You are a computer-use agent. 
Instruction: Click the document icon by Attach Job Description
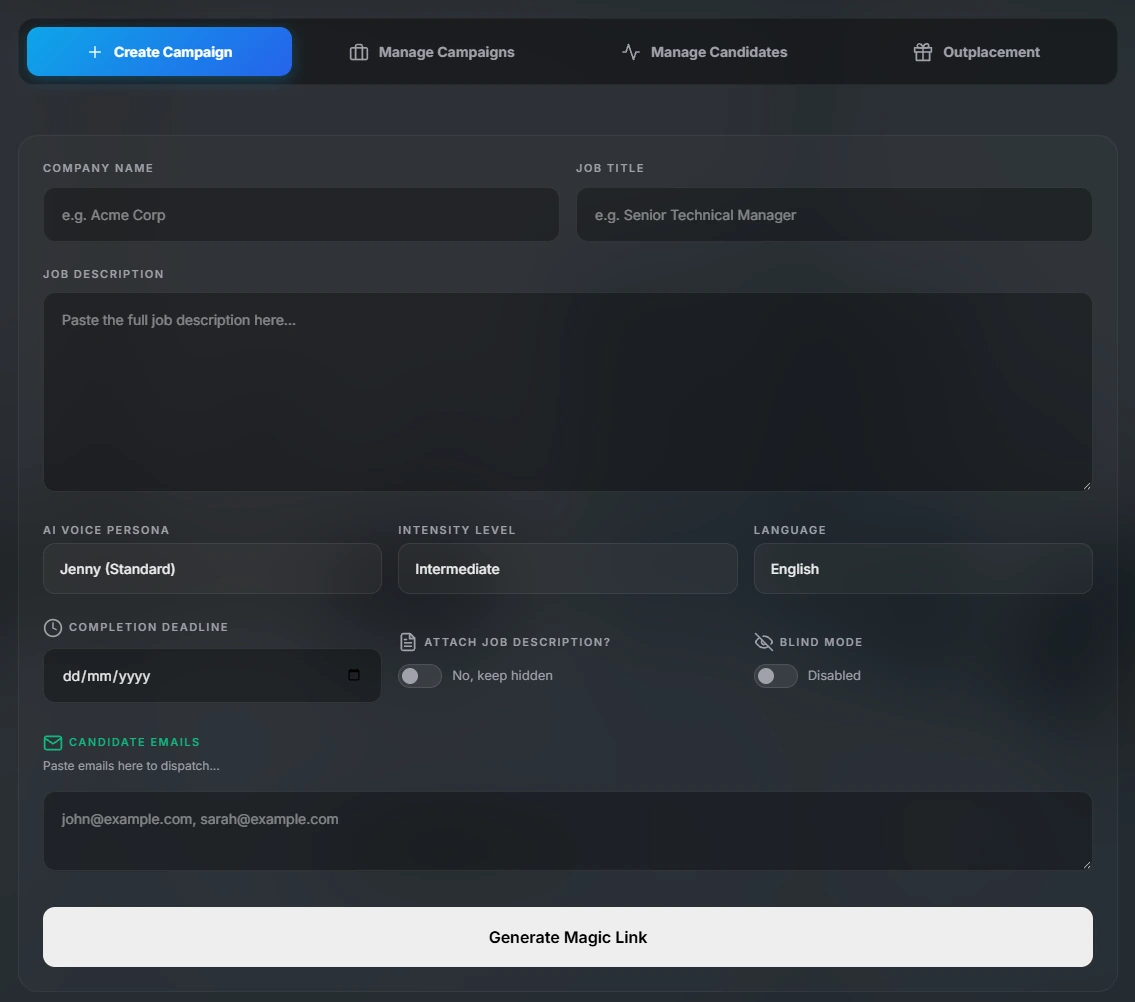point(408,642)
